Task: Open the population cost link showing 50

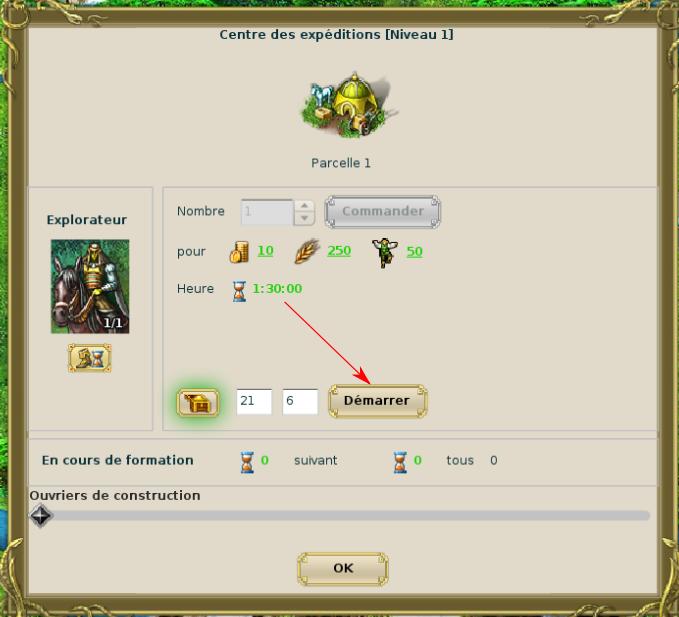Action: (x=414, y=252)
